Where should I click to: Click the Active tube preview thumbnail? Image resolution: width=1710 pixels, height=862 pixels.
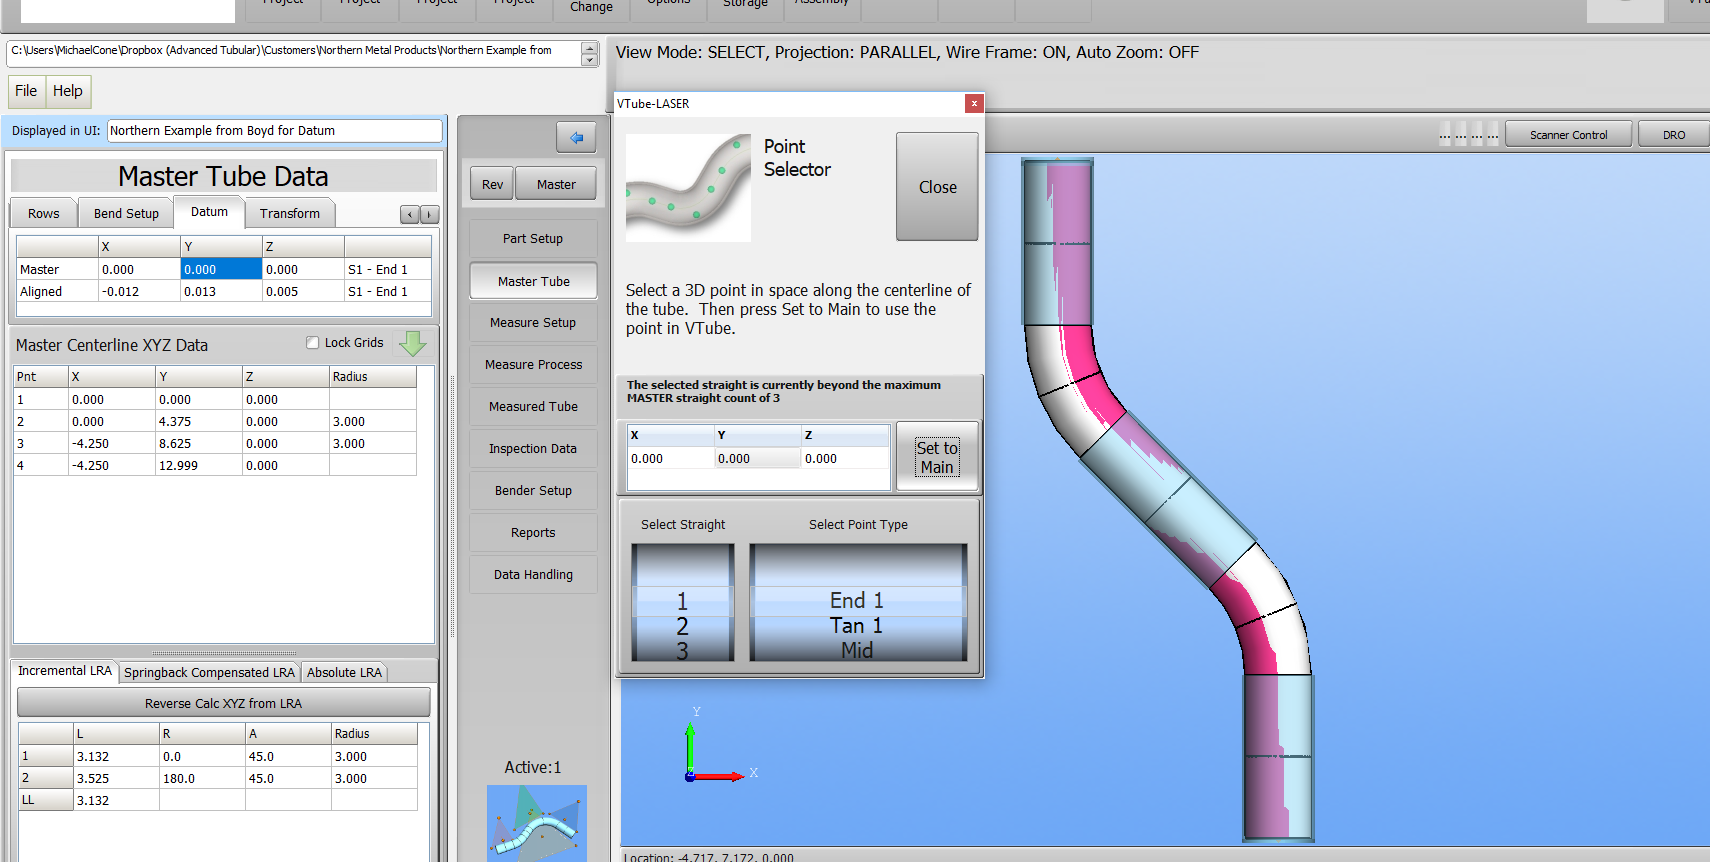(537, 823)
